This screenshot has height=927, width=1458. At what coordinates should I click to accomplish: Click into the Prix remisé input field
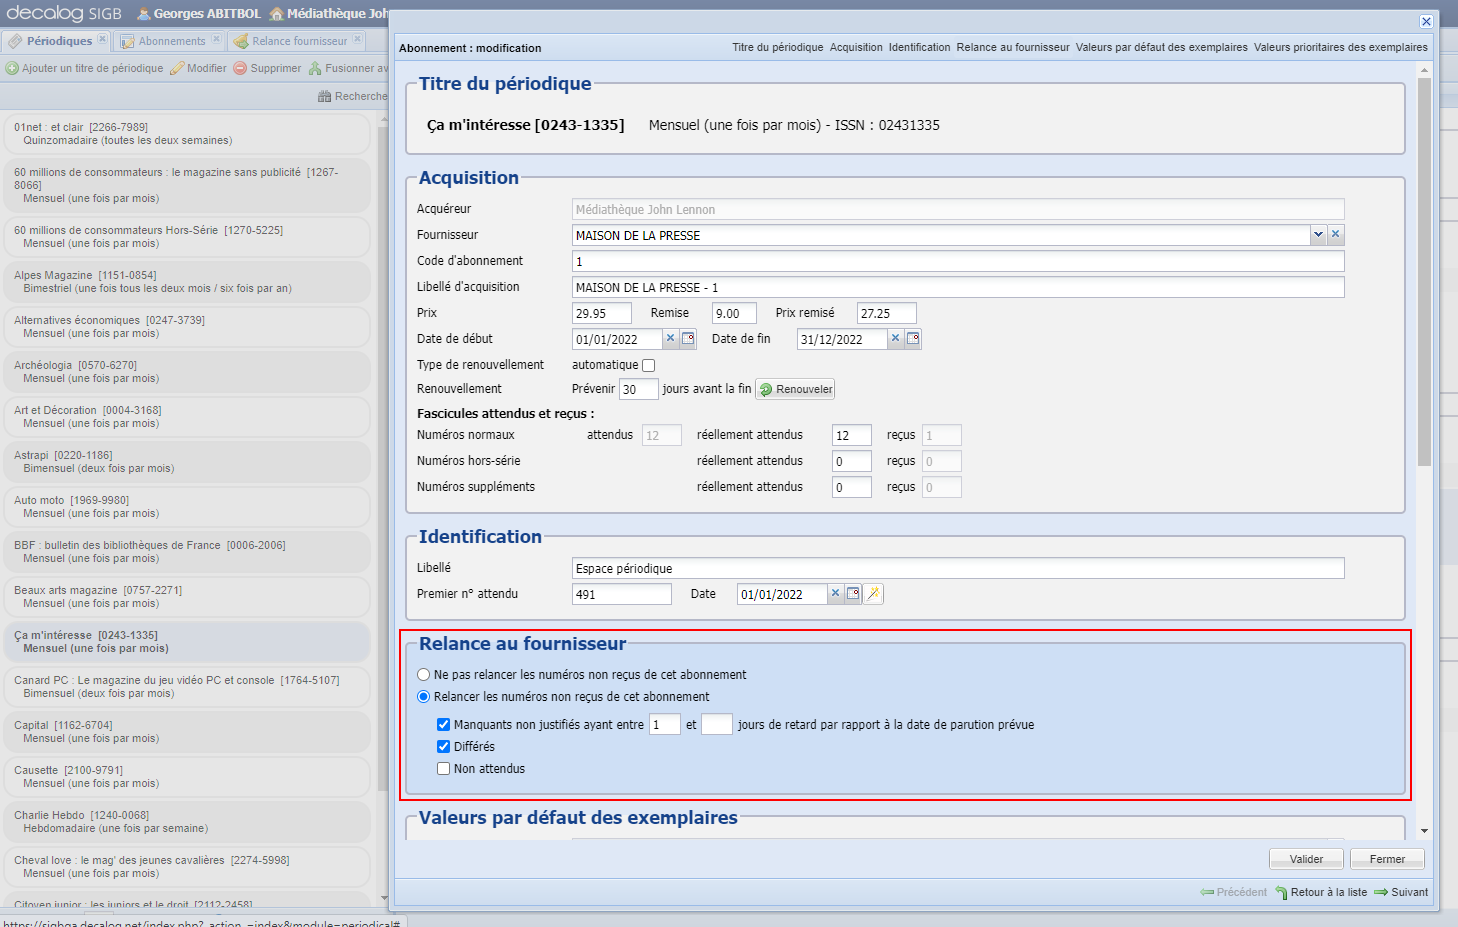click(885, 313)
